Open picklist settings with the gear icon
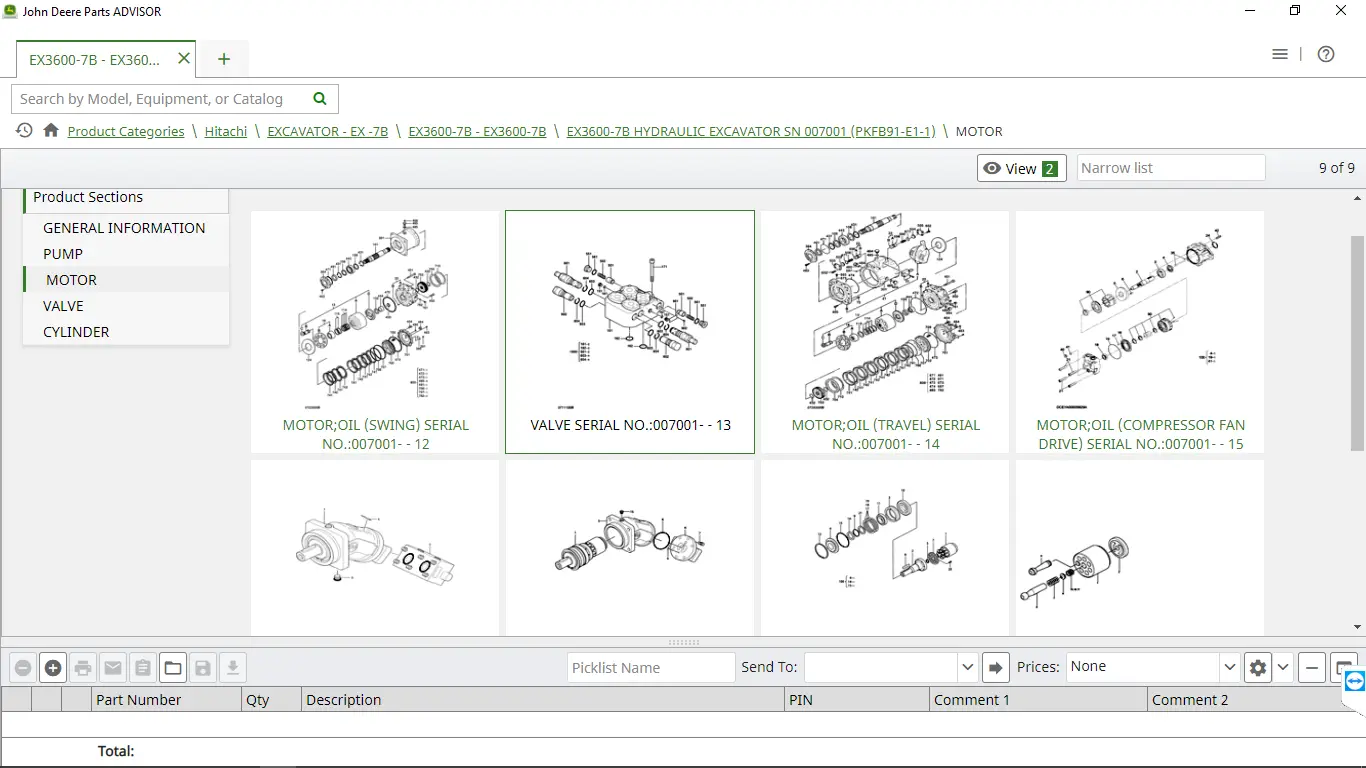Viewport: 1366px width, 768px height. coord(1258,667)
